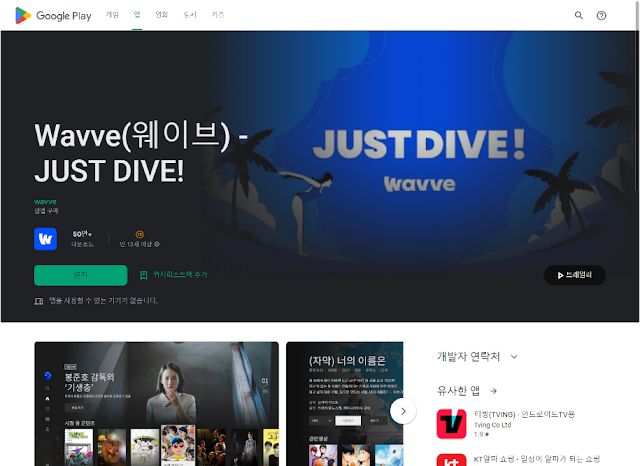Open the 너의 이름은 detail screenshot

point(344,404)
